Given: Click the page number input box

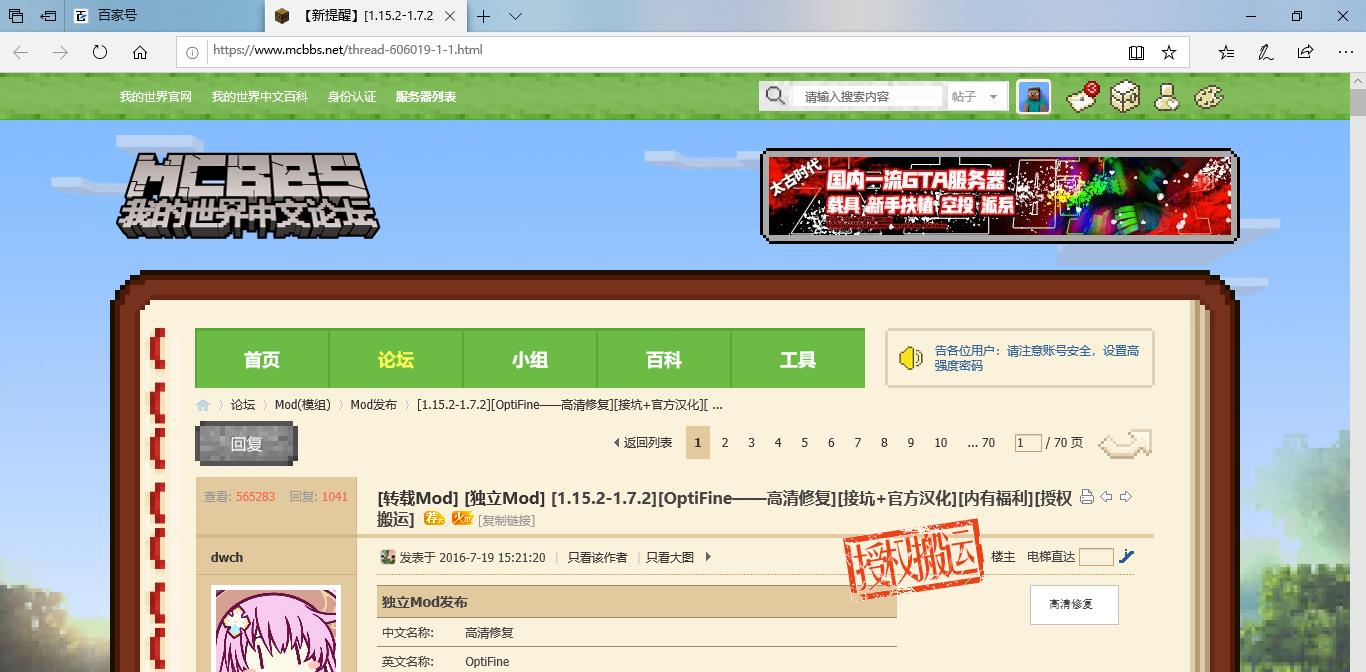Looking at the screenshot, I should (x=1028, y=442).
